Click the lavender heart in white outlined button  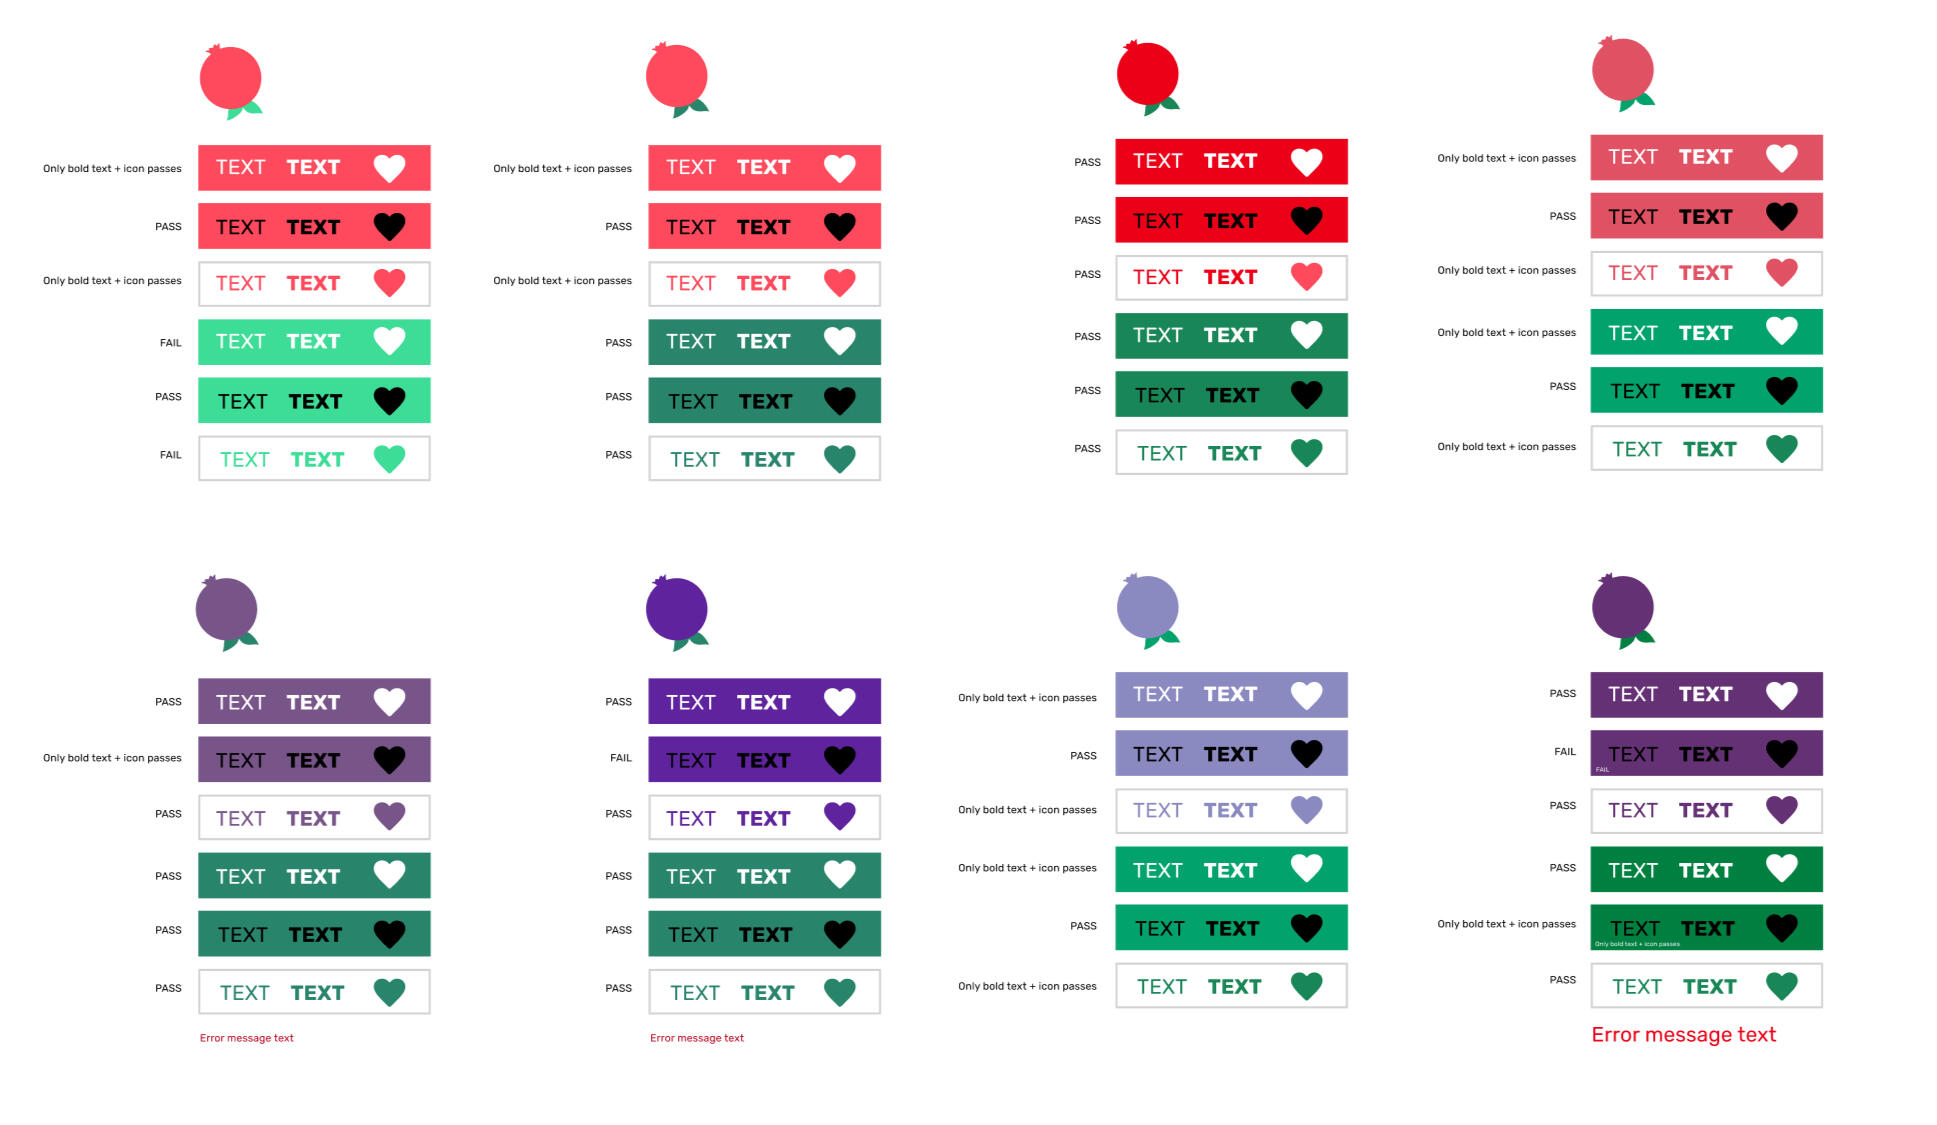pyautogui.click(x=1306, y=810)
